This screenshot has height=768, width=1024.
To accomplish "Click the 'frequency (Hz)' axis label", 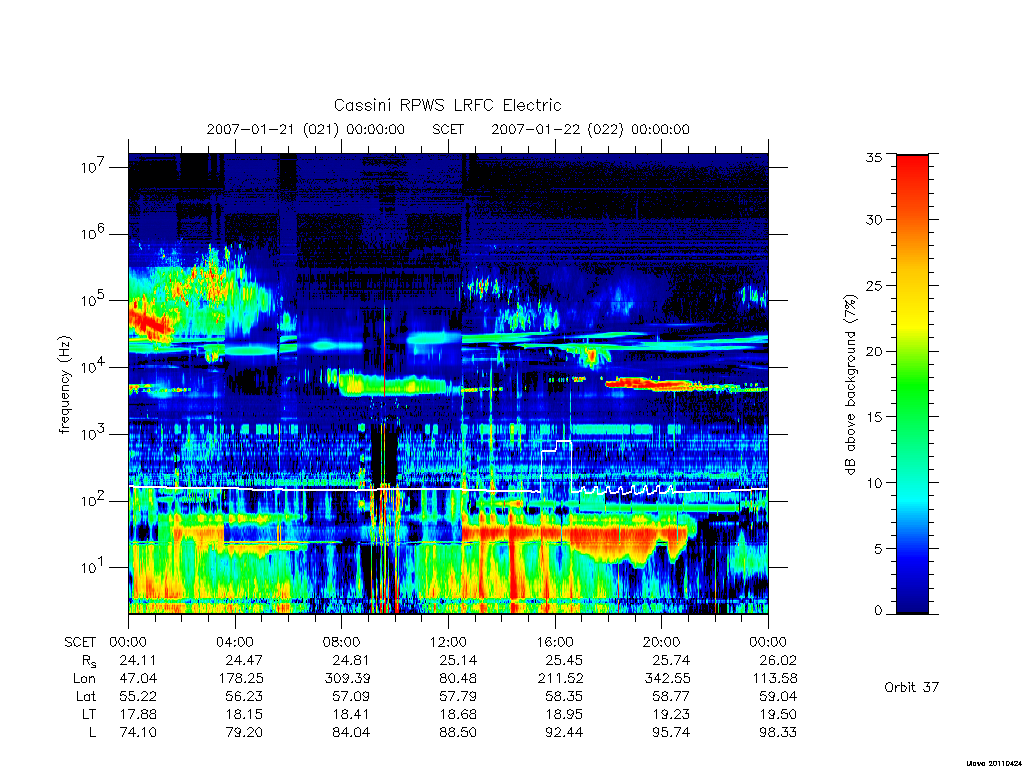I will click(64, 385).
